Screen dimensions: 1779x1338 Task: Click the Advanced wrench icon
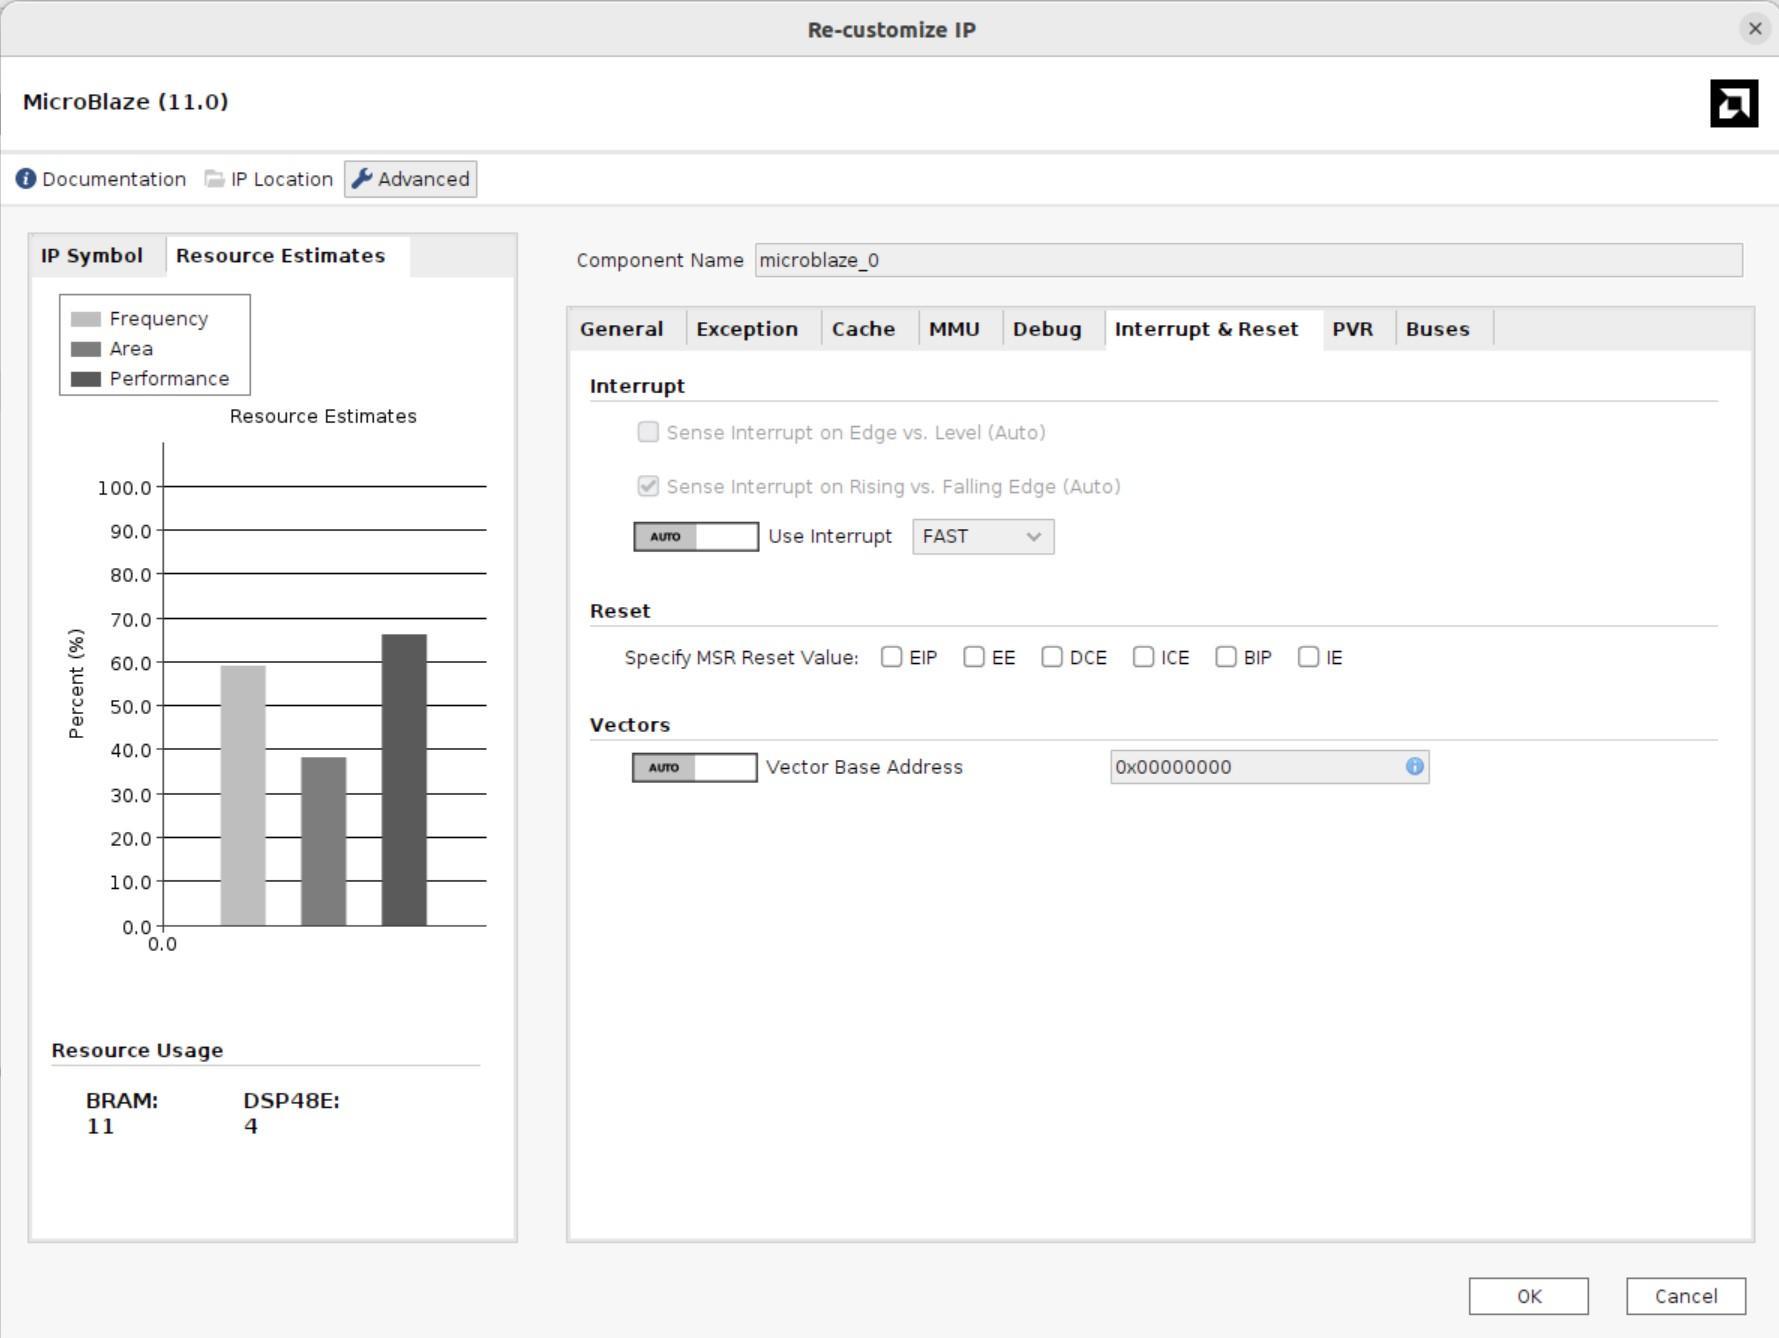(362, 179)
